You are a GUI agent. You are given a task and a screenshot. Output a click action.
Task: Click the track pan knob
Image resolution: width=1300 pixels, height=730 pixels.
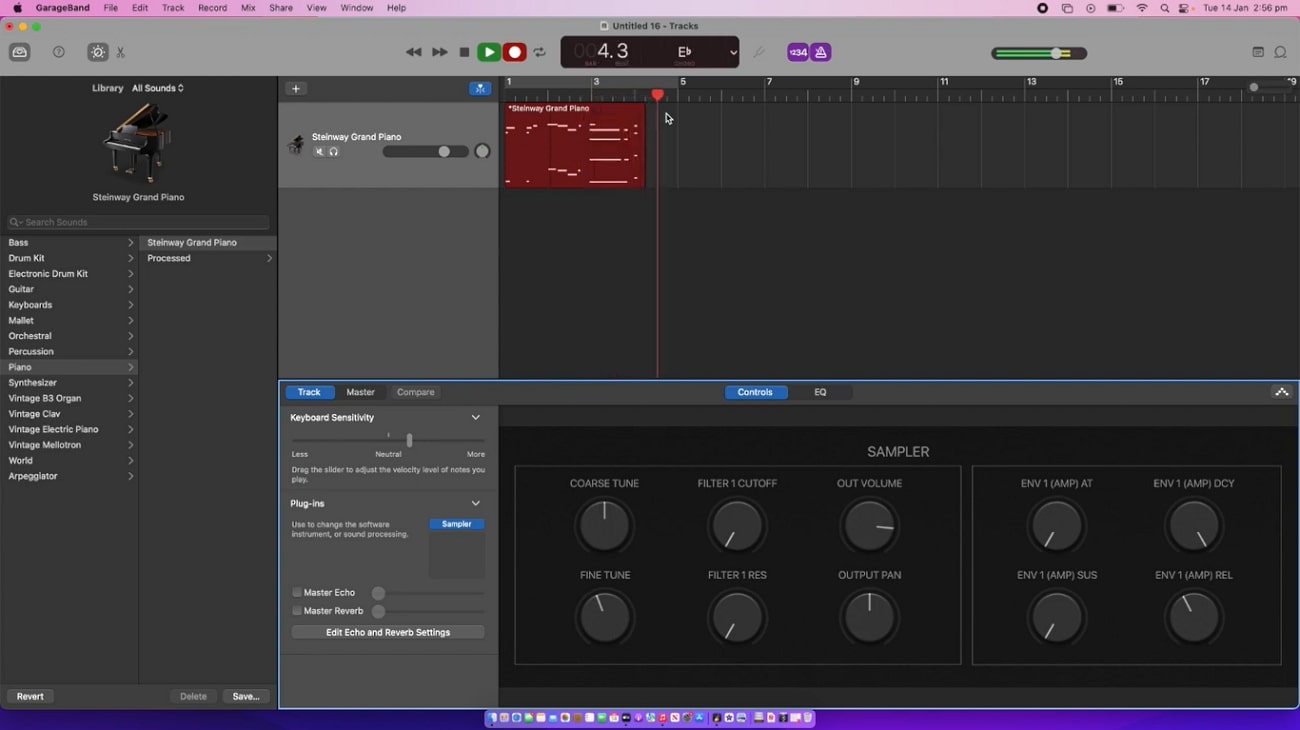point(482,152)
